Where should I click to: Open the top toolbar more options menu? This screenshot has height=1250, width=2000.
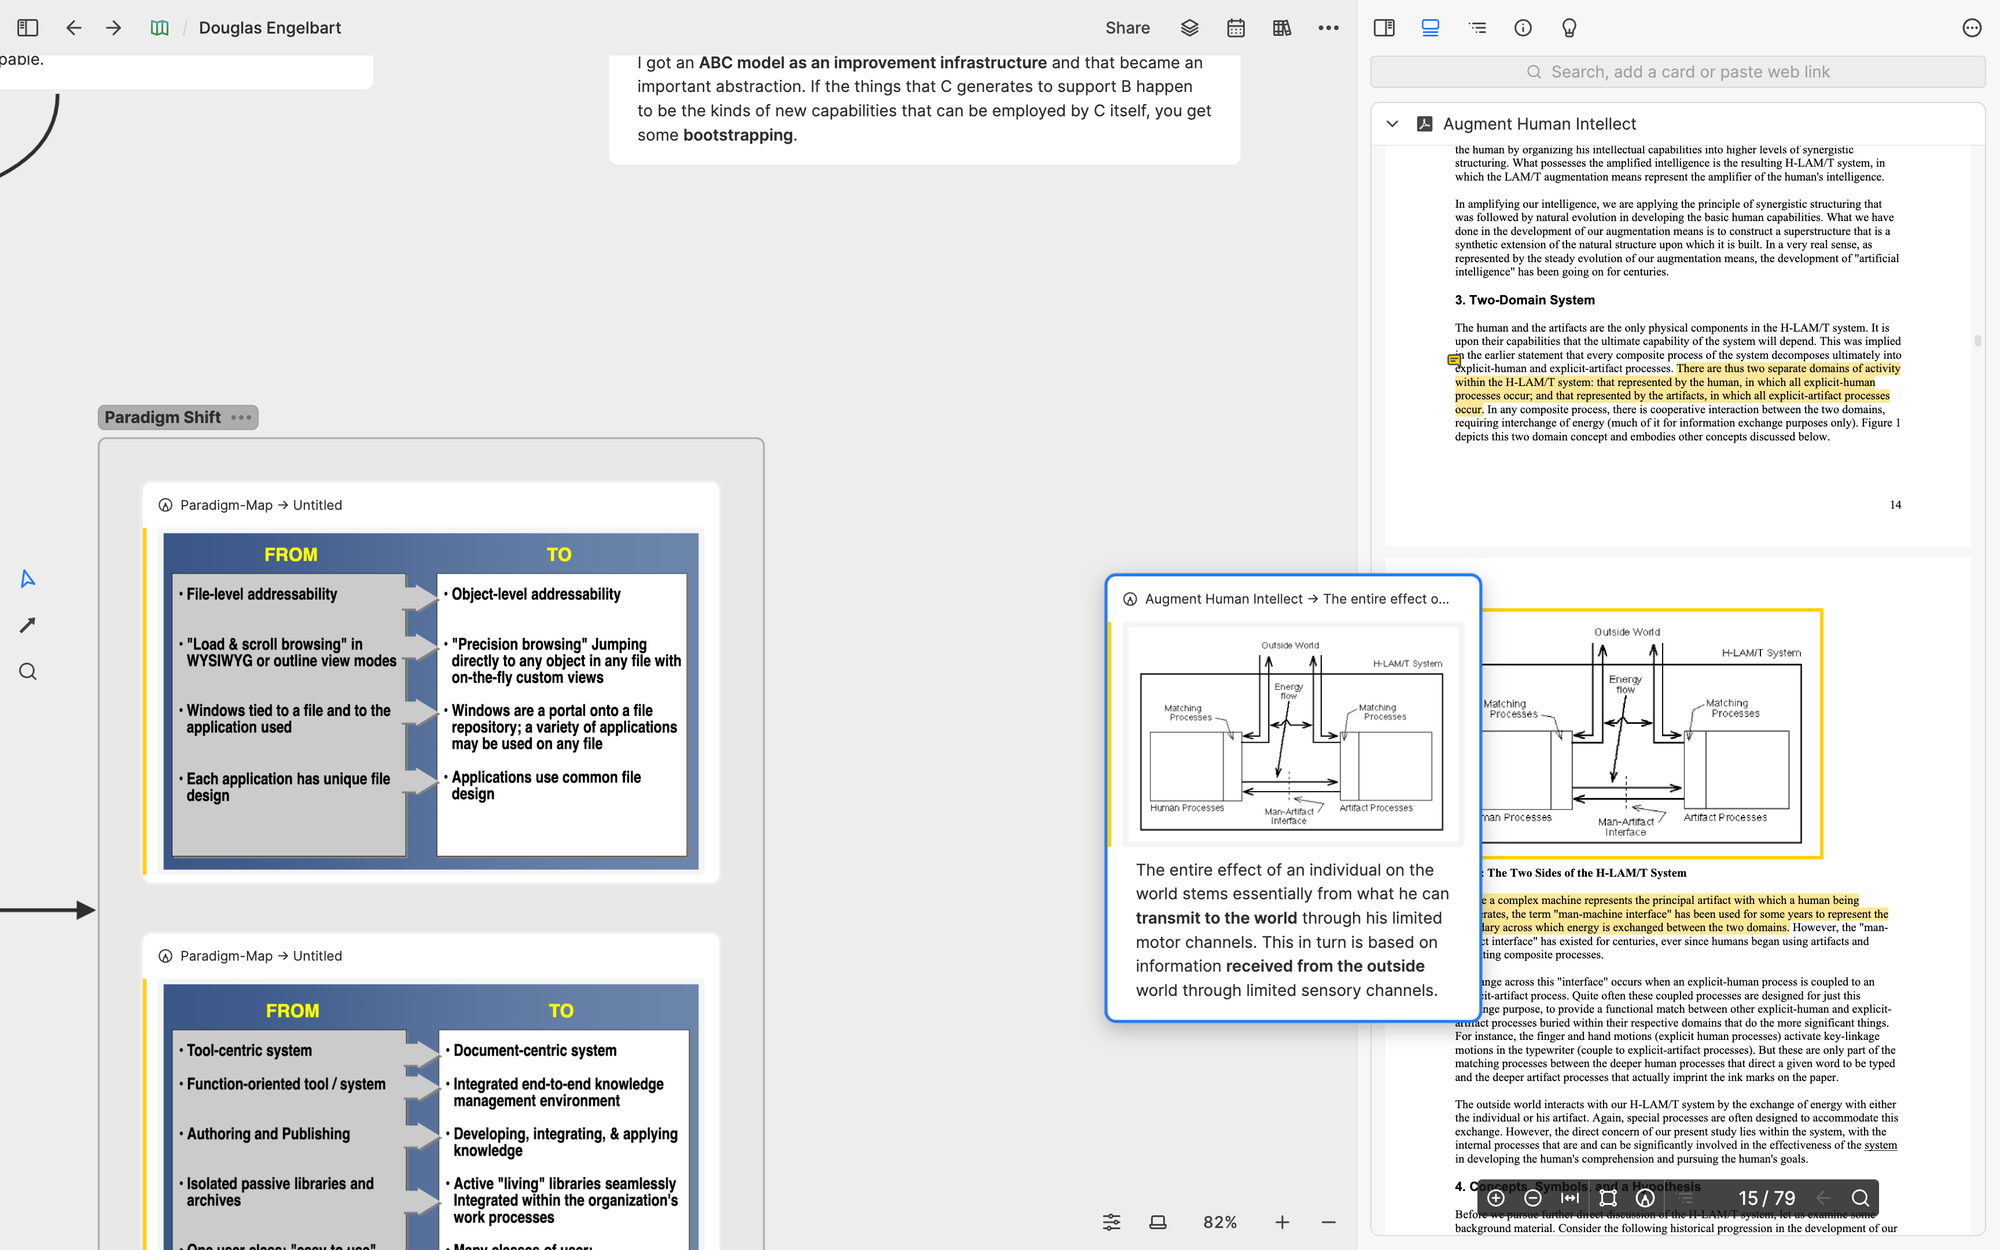(x=1328, y=28)
